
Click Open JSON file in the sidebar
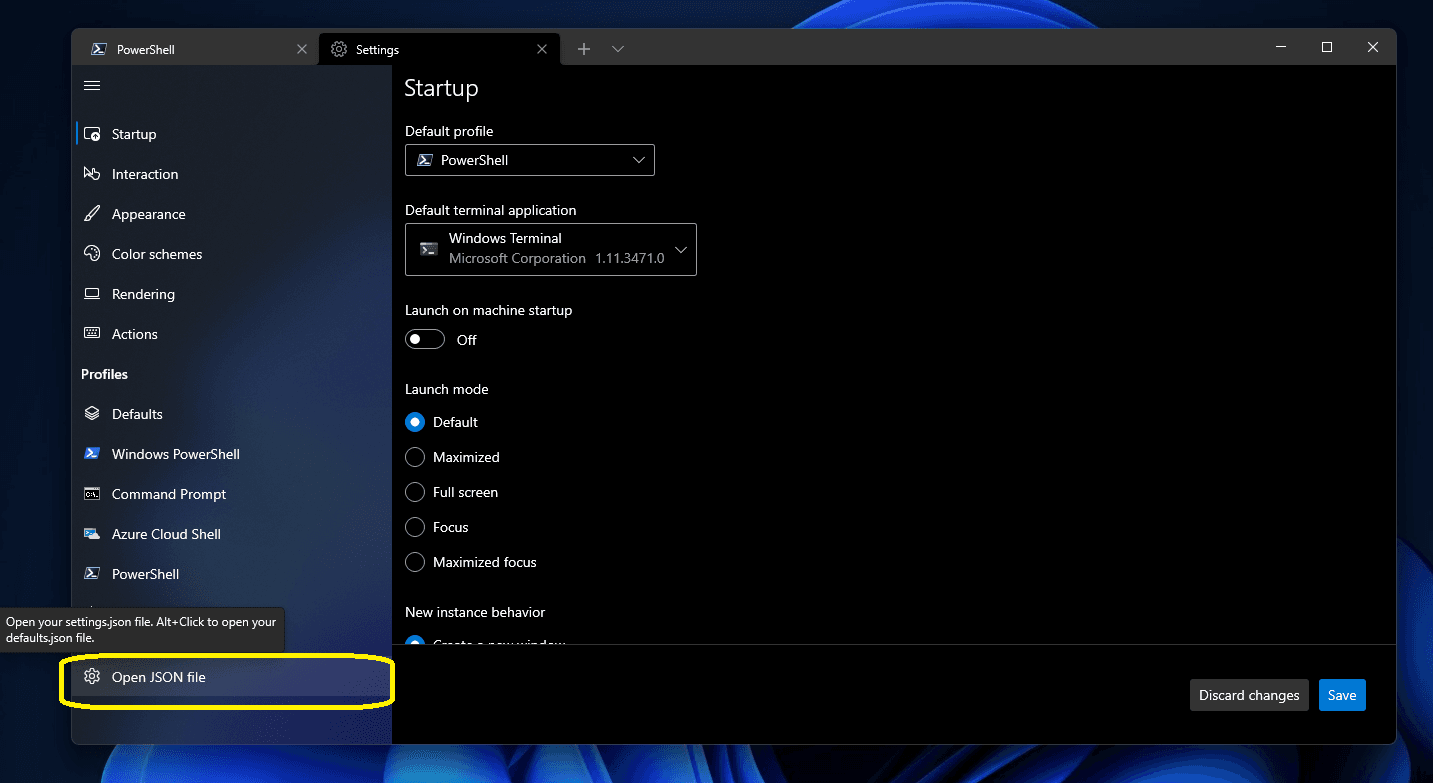[233, 677]
